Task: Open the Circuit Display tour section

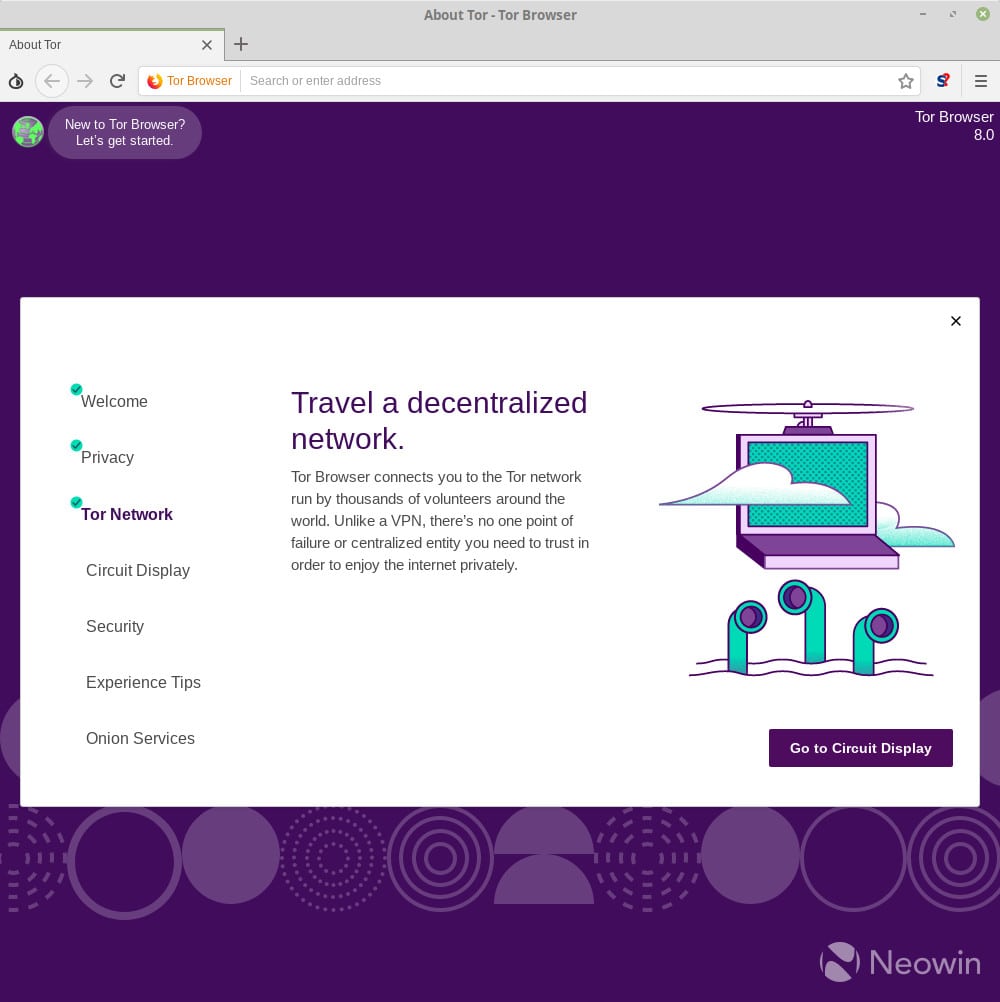Action: click(138, 570)
